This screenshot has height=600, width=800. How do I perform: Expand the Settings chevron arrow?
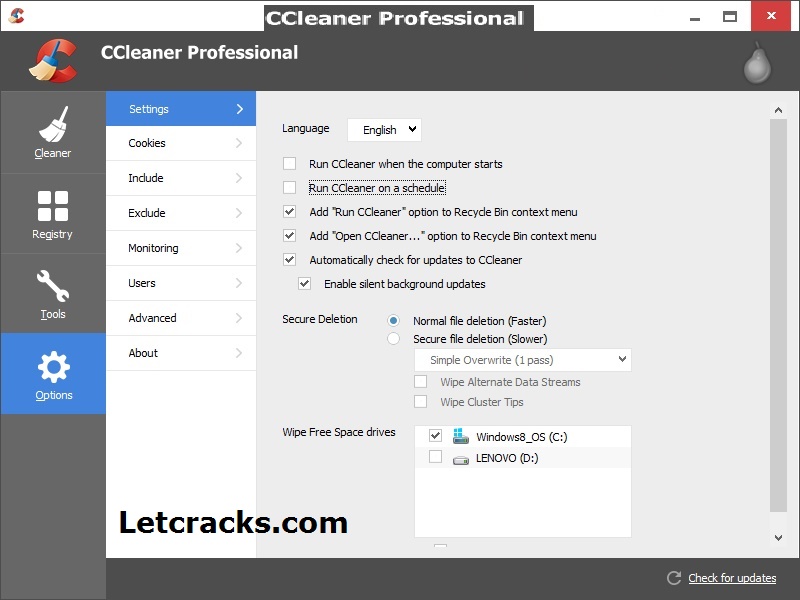(240, 109)
